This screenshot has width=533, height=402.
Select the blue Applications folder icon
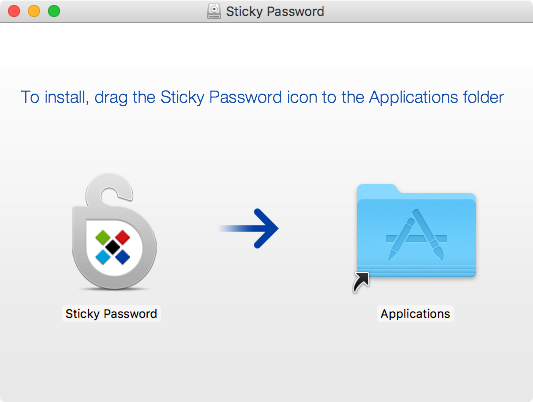(x=416, y=231)
